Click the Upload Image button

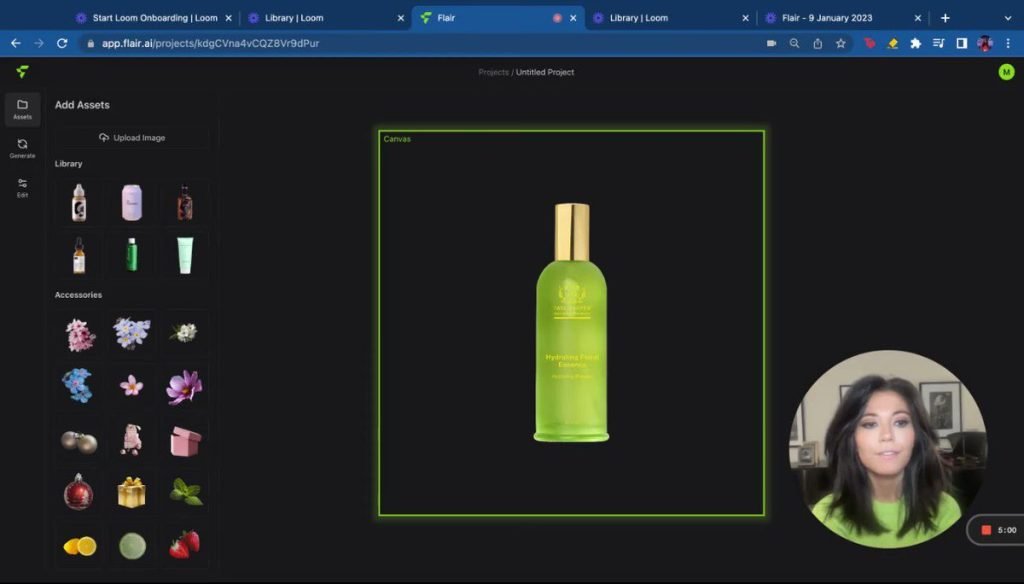coord(132,138)
